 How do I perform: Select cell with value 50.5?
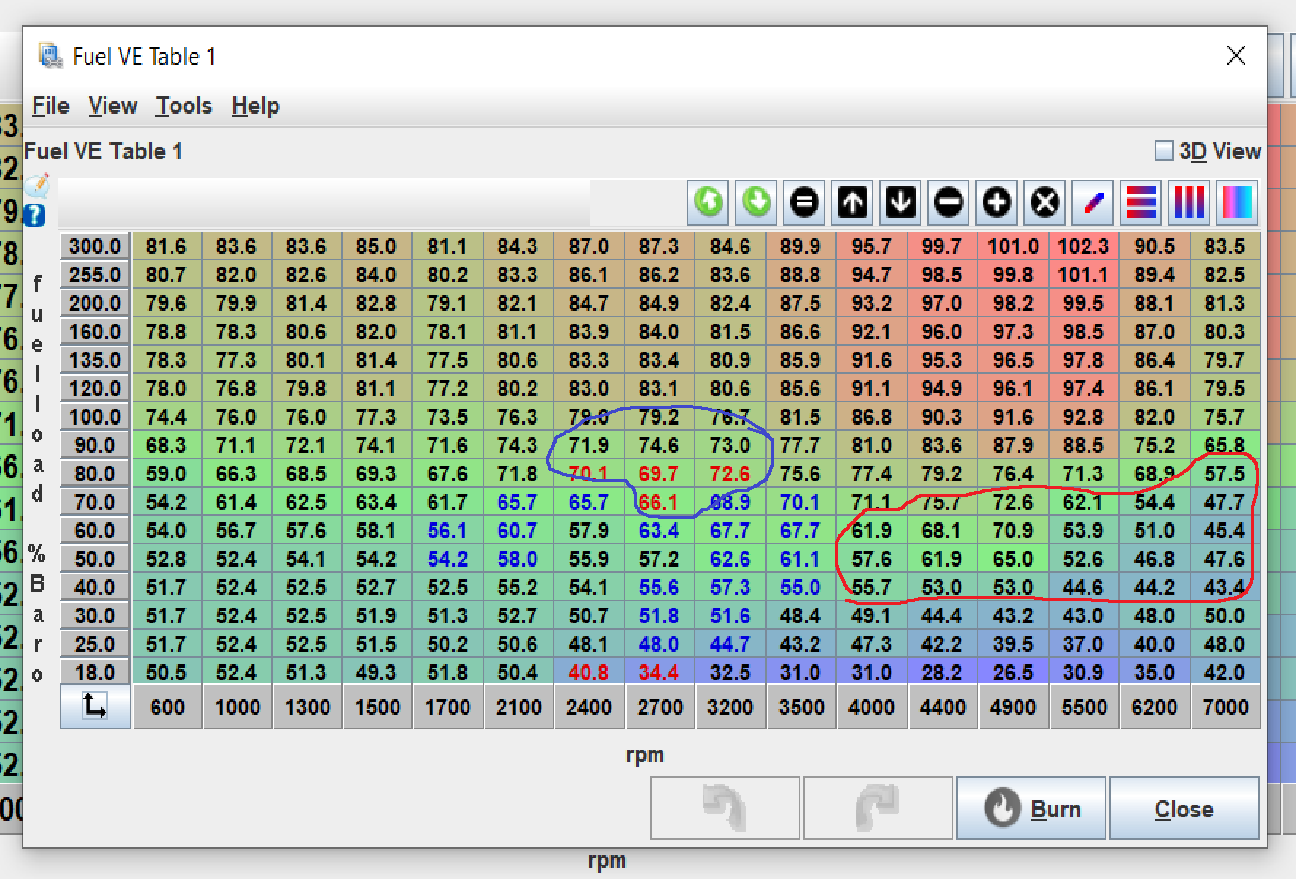pyautogui.click(x=167, y=673)
